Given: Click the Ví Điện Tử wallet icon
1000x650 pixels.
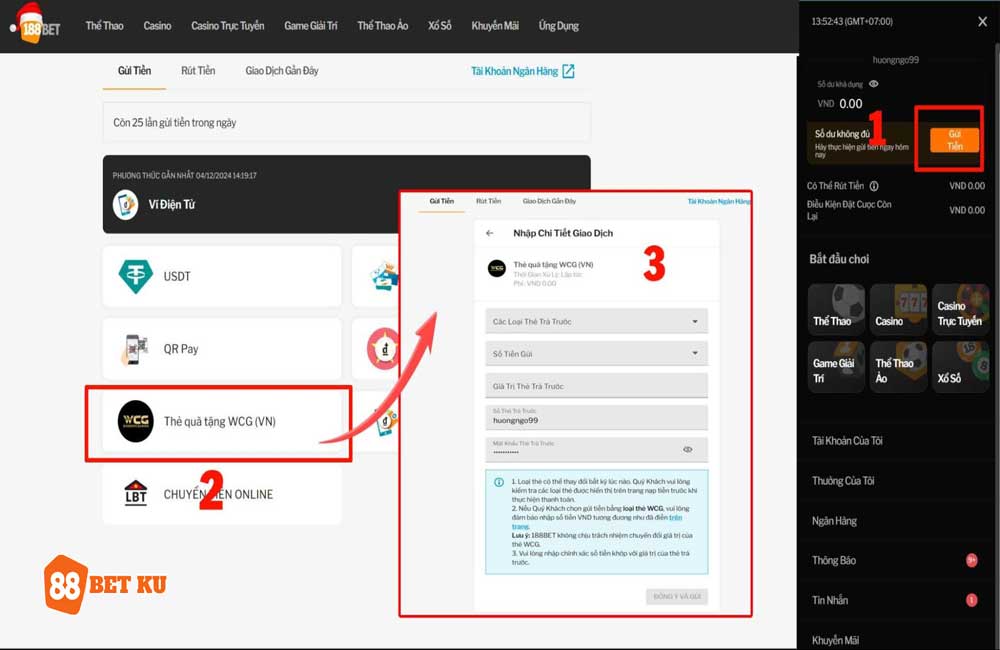Looking at the screenshot, I should [x=126, y=205].
